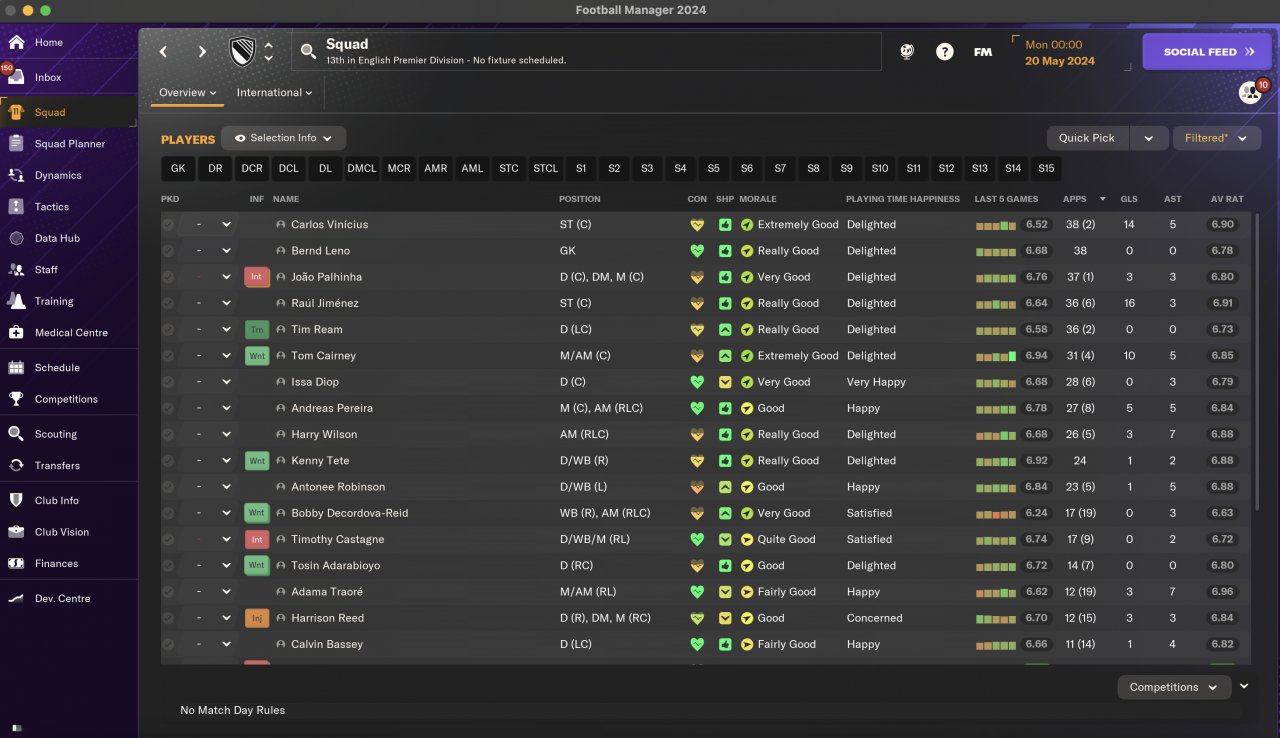
Task: Open the Medical Centre icon
Action: 16,333
